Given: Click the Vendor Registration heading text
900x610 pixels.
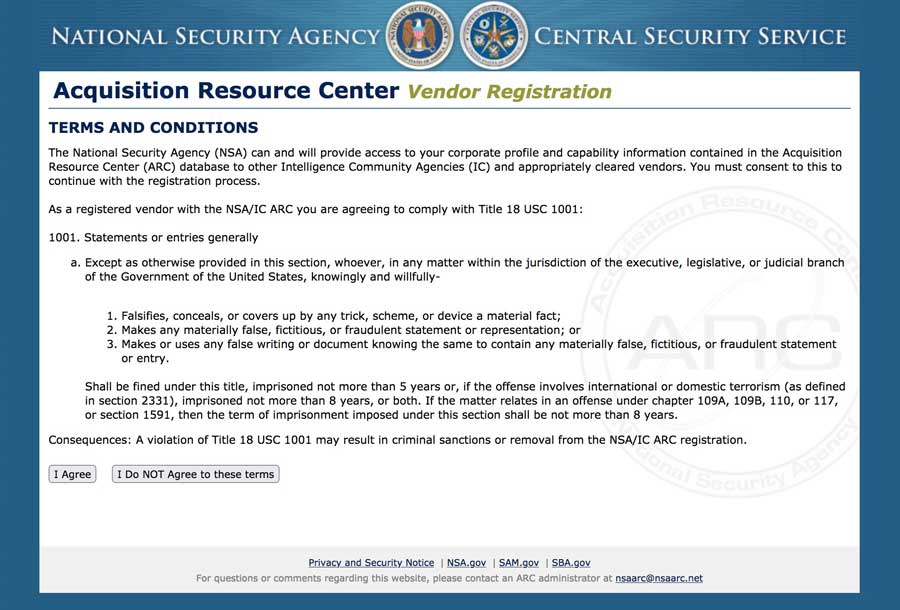Looking at the screenshot, I should click(509, 92).
